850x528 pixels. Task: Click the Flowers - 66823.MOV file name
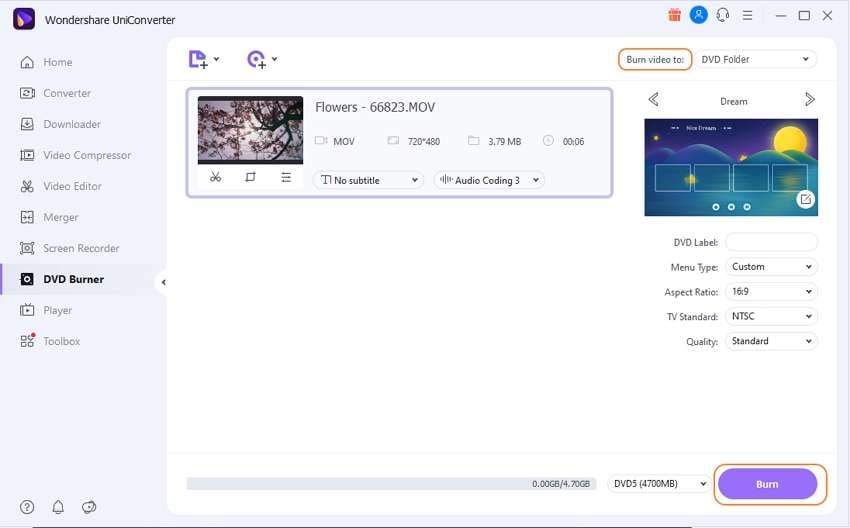click(x=375, y=107)
